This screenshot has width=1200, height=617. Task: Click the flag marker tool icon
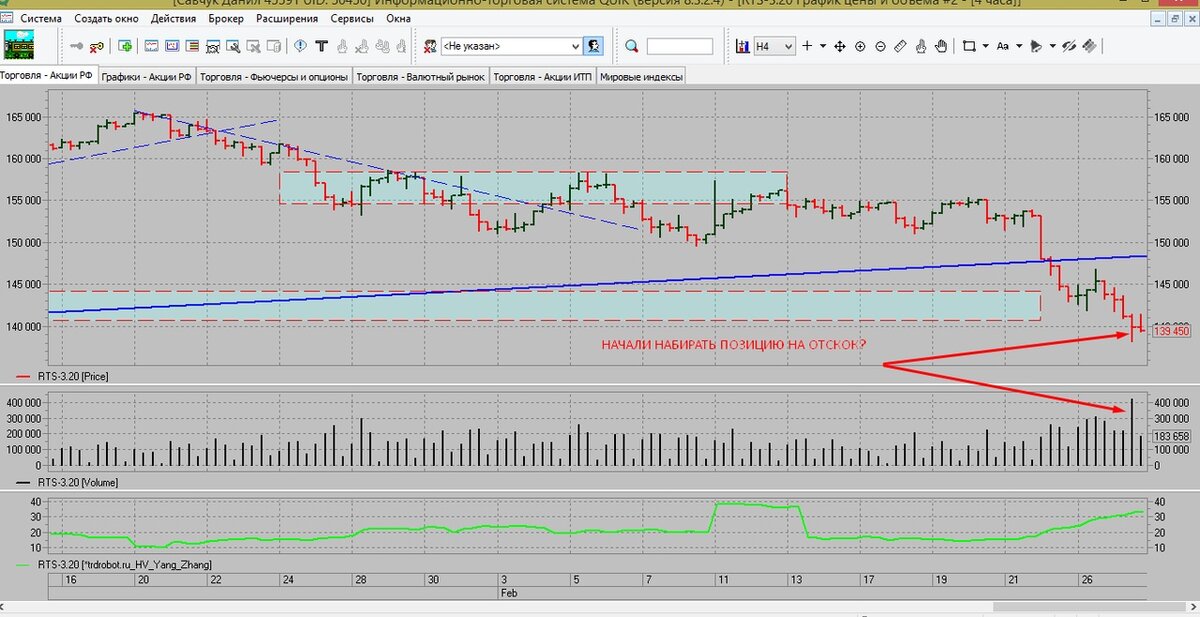click(x=1036, y=46)
